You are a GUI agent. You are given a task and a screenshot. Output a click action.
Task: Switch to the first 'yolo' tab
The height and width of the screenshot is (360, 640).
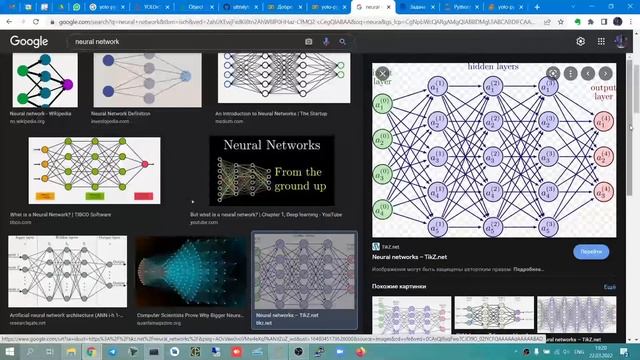click(107, 7)
